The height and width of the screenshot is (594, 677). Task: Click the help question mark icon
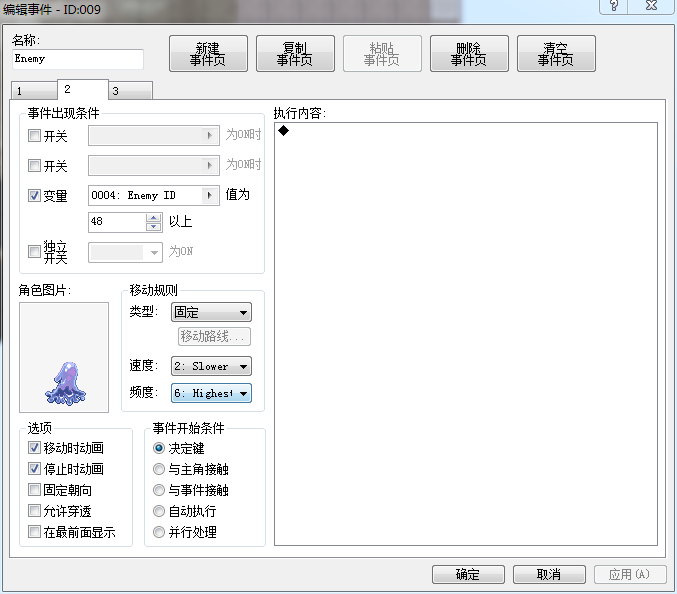(x=614, y=6)
